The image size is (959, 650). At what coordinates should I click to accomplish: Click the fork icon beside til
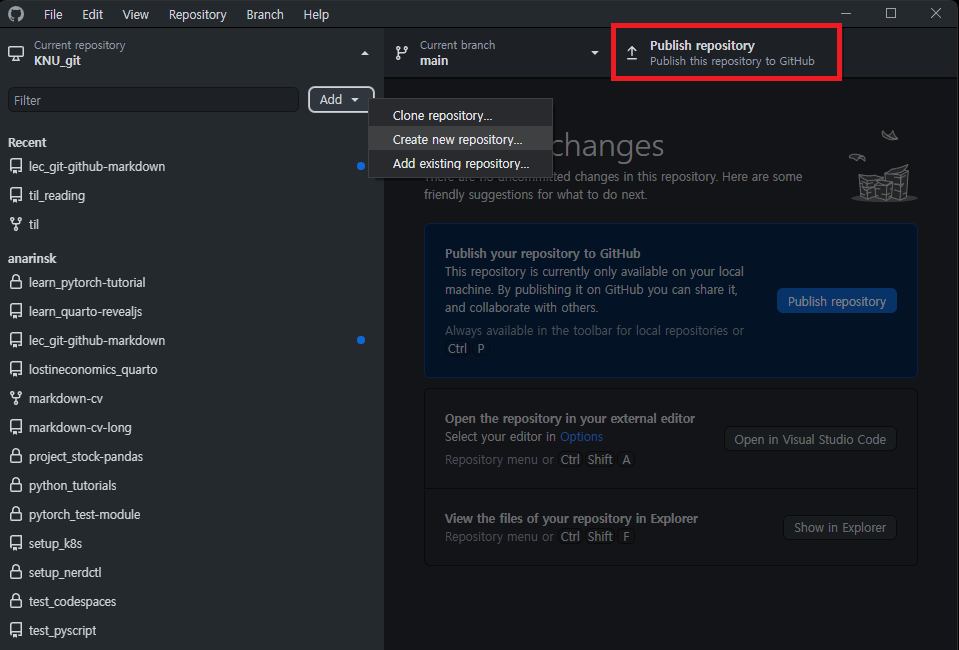coord(16,224)
